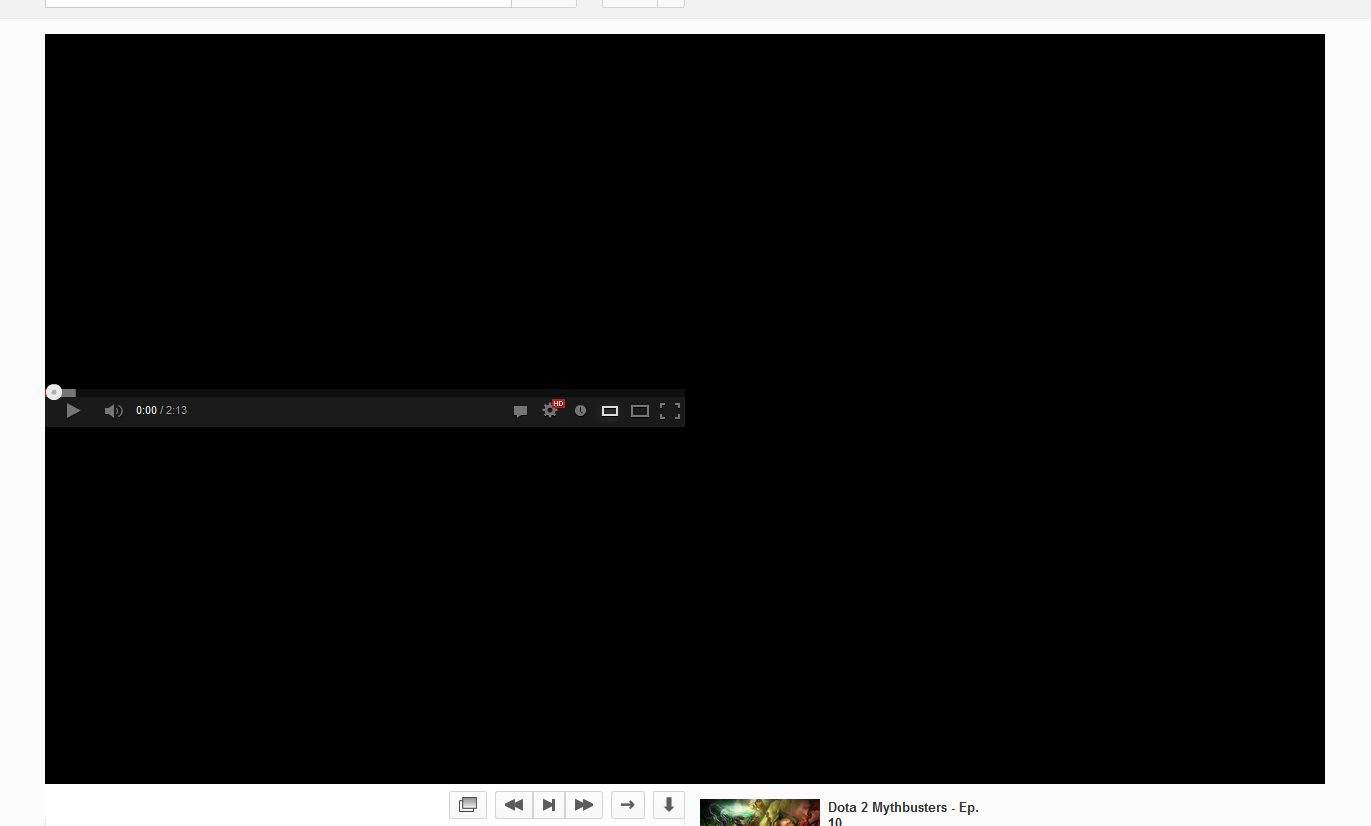Toggle the speech bubble annotations icon
The height and width of the screenshot is (826, 1371).
[520, 411]
